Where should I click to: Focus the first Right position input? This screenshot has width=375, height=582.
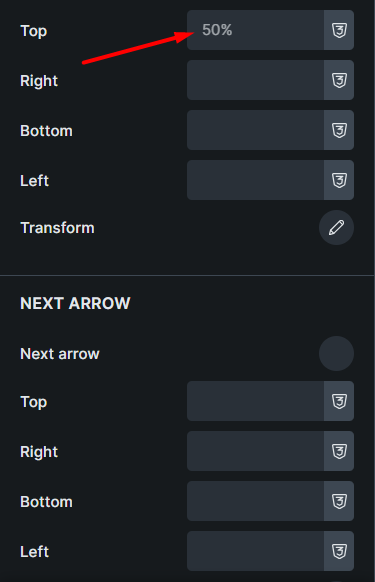tap(255, 80)
